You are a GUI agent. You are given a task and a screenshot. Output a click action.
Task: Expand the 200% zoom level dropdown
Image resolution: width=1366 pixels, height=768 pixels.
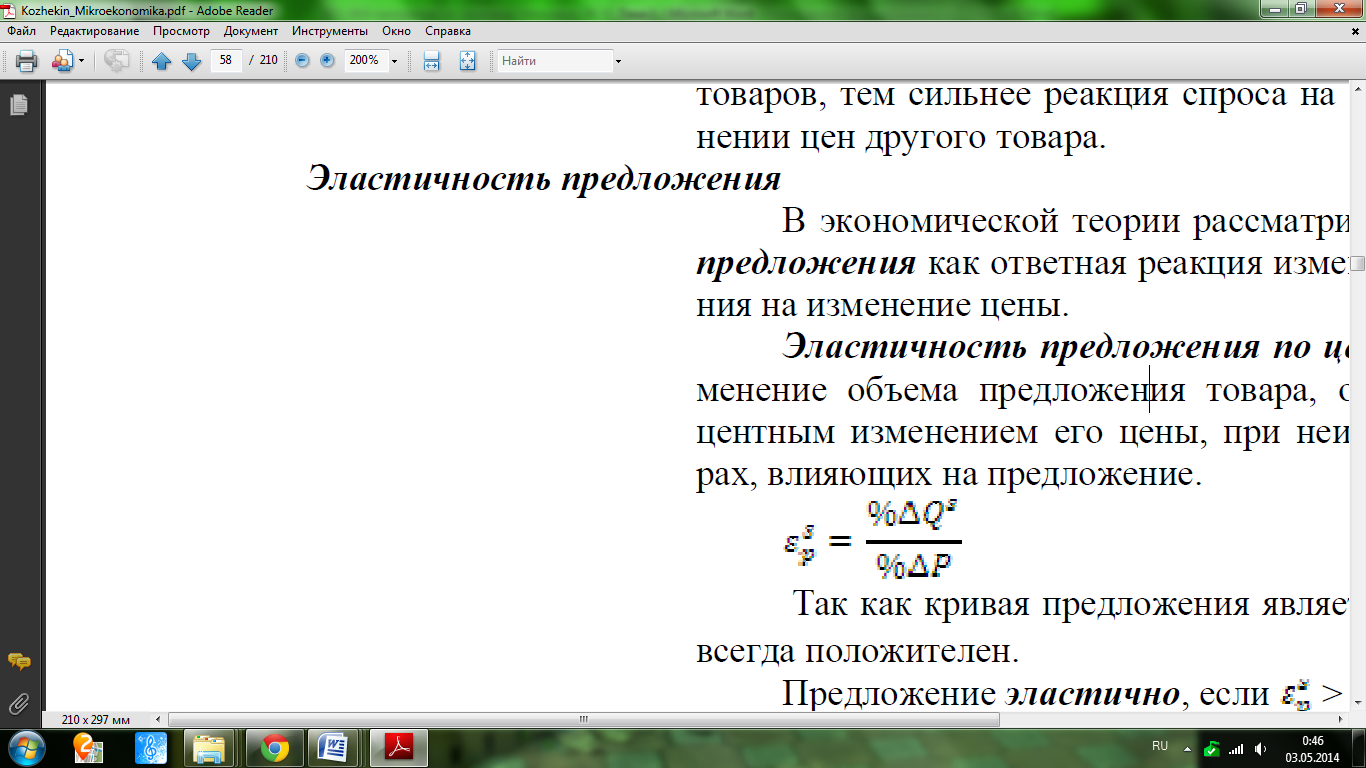(x=394, y=61)
